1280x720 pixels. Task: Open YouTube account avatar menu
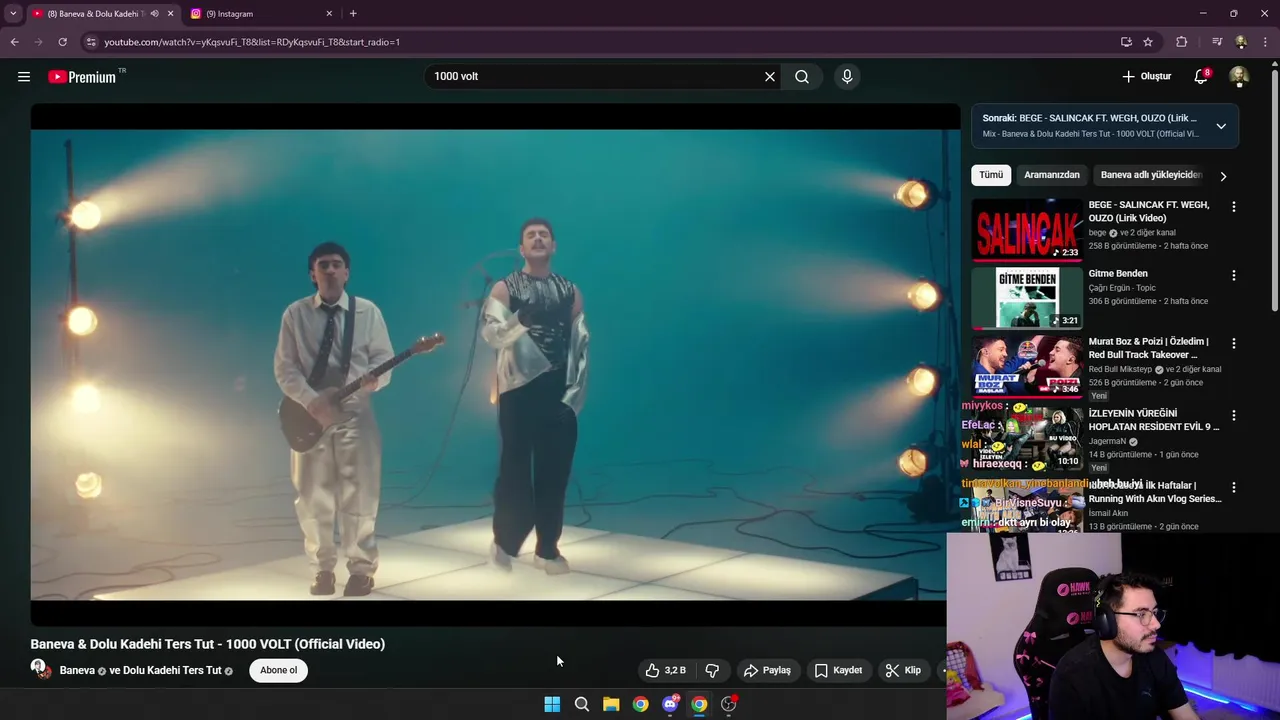[1239, 76]
